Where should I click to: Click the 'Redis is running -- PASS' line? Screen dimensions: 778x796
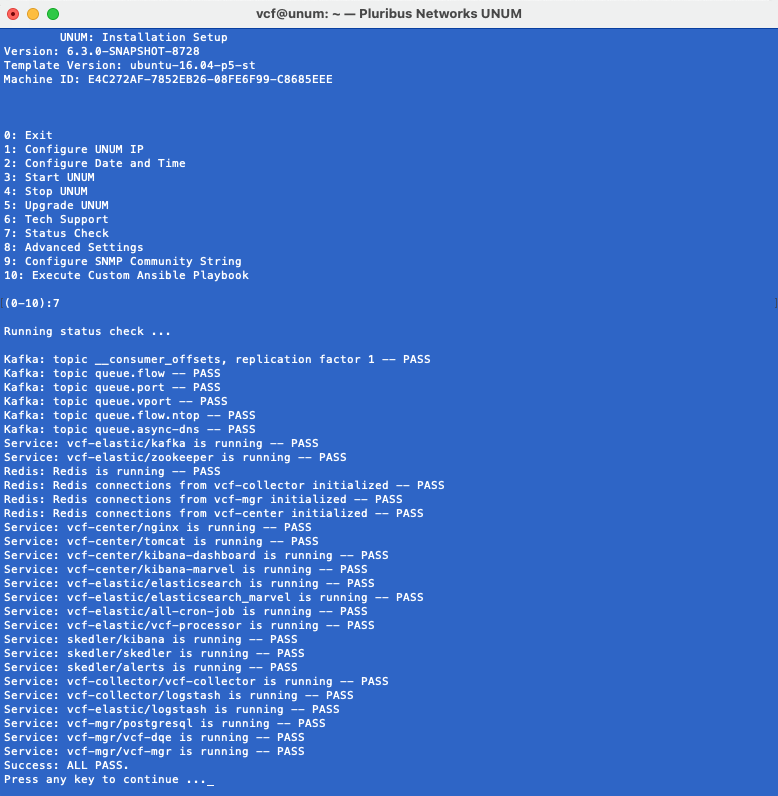click(x=112, y=472)
